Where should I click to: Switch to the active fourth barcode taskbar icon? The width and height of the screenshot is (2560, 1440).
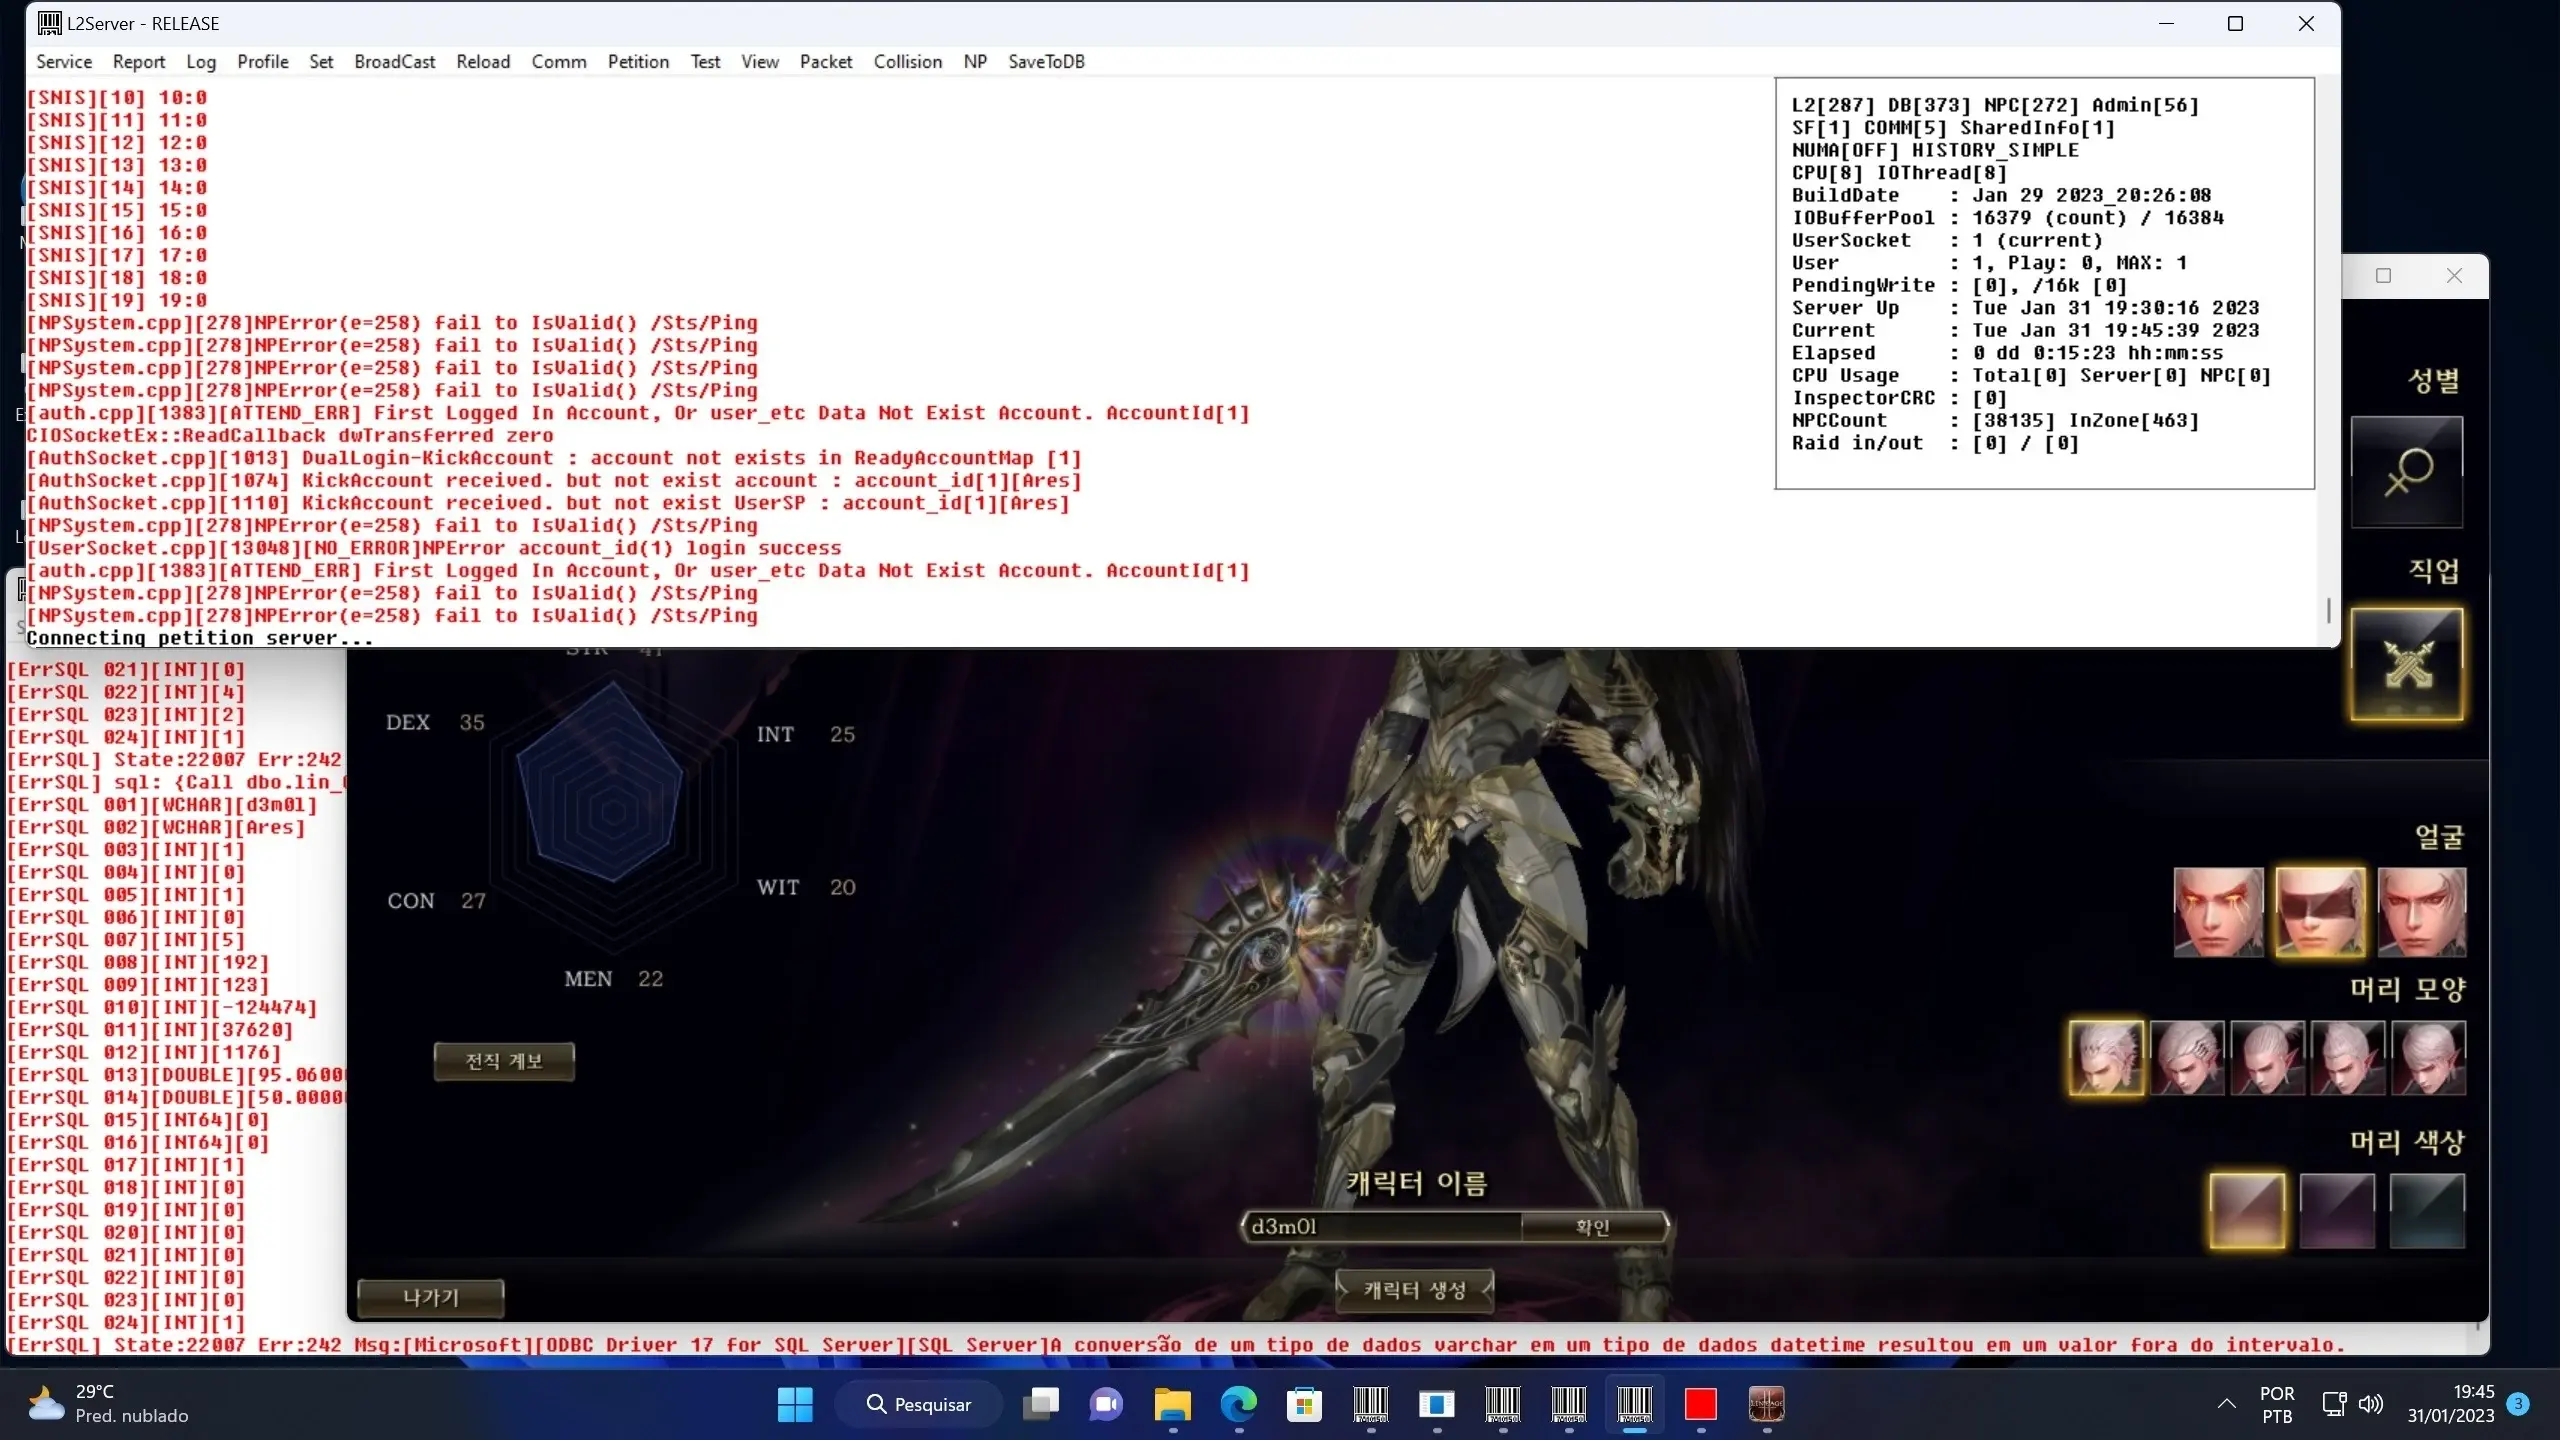[x=1634, y=1405]
